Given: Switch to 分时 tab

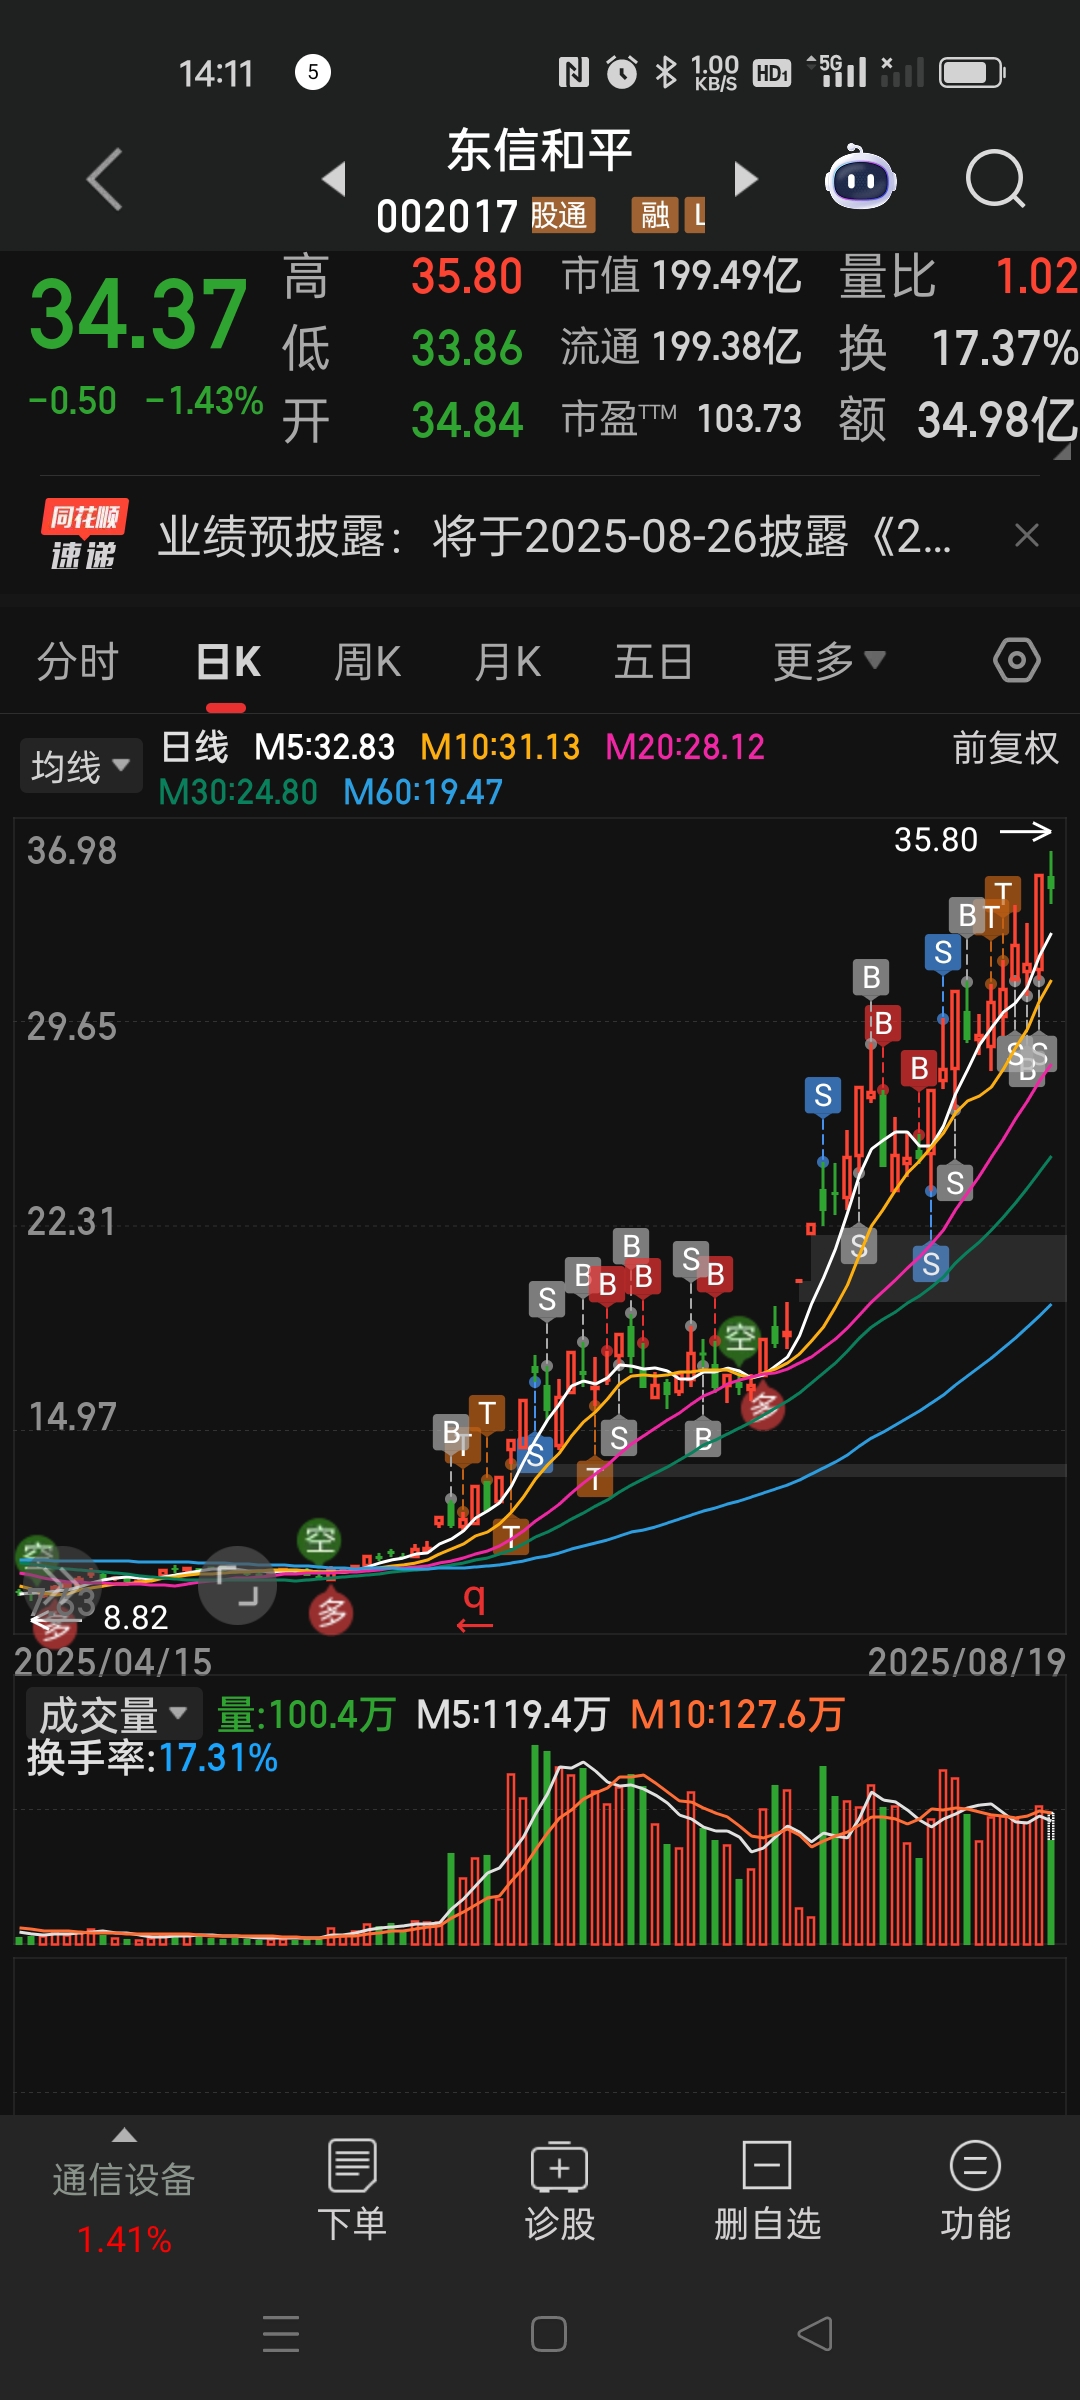Looking at the screenshot, I should [78, 661].
